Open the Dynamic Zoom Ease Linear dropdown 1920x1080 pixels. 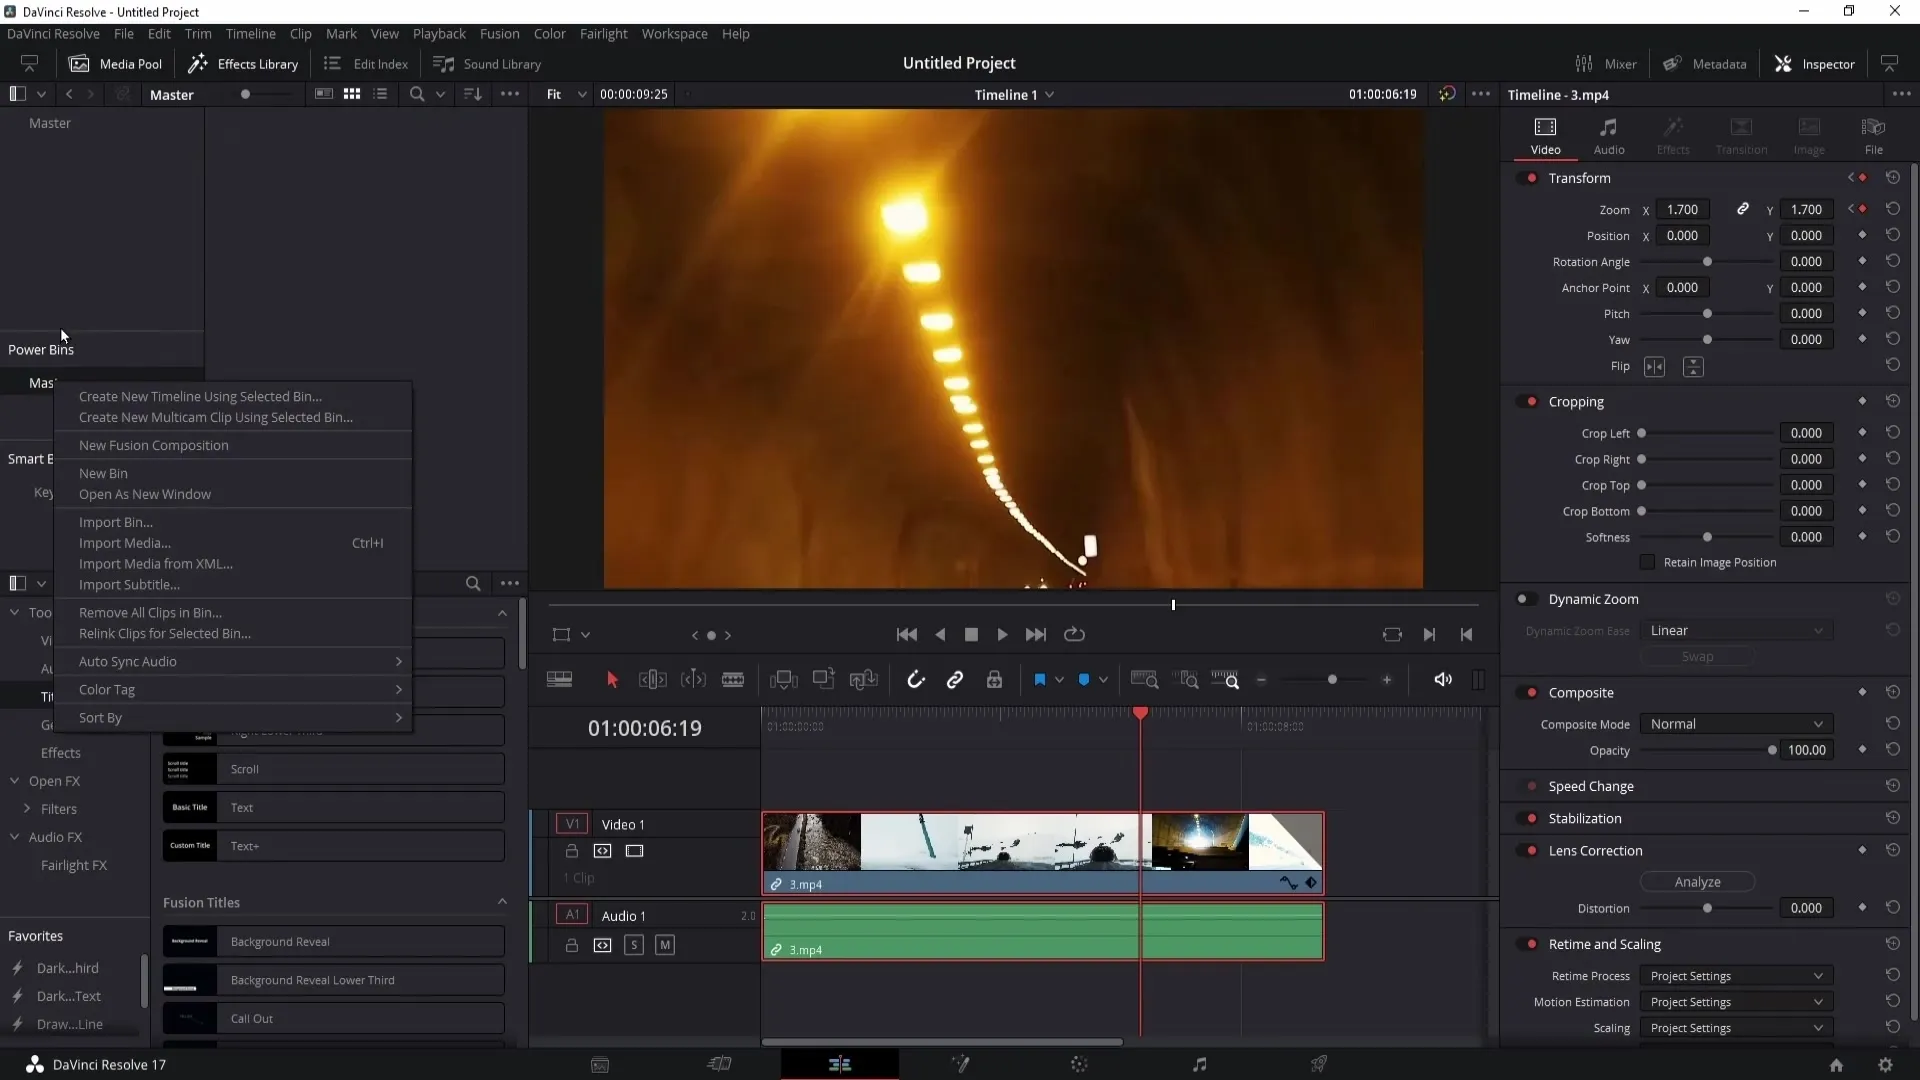pyautogui.click(x=1736, y=631)
